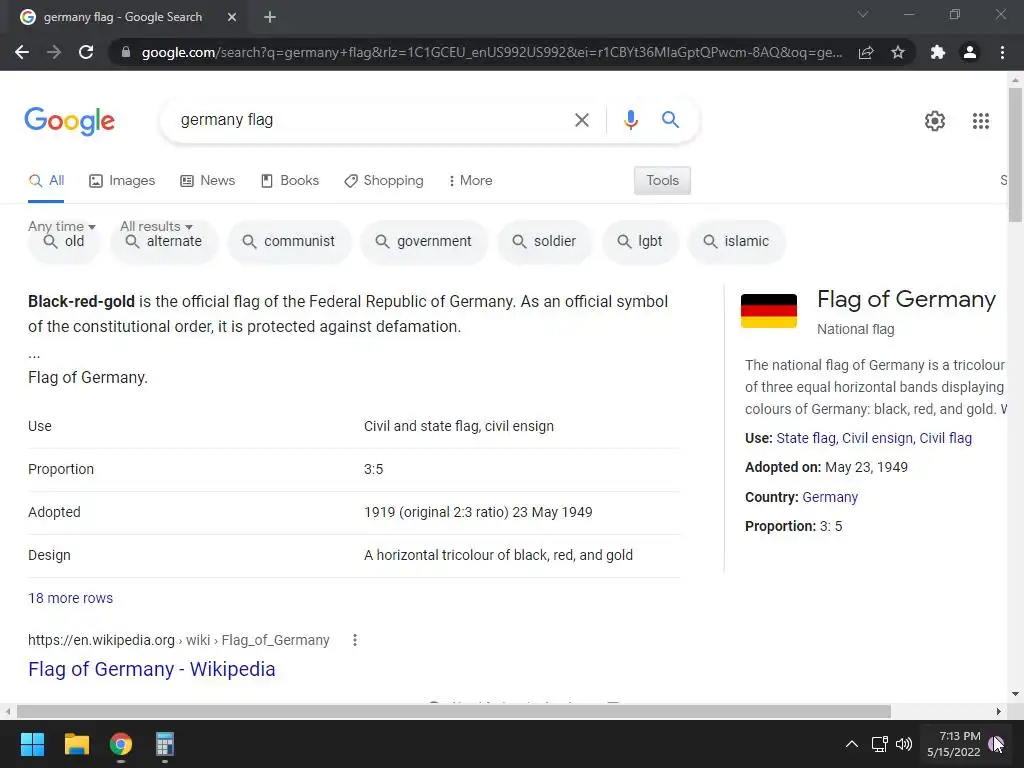
Task: Click the horizontal scrollbar thumb
Action: pyautogui.click(x=453, y=711)
